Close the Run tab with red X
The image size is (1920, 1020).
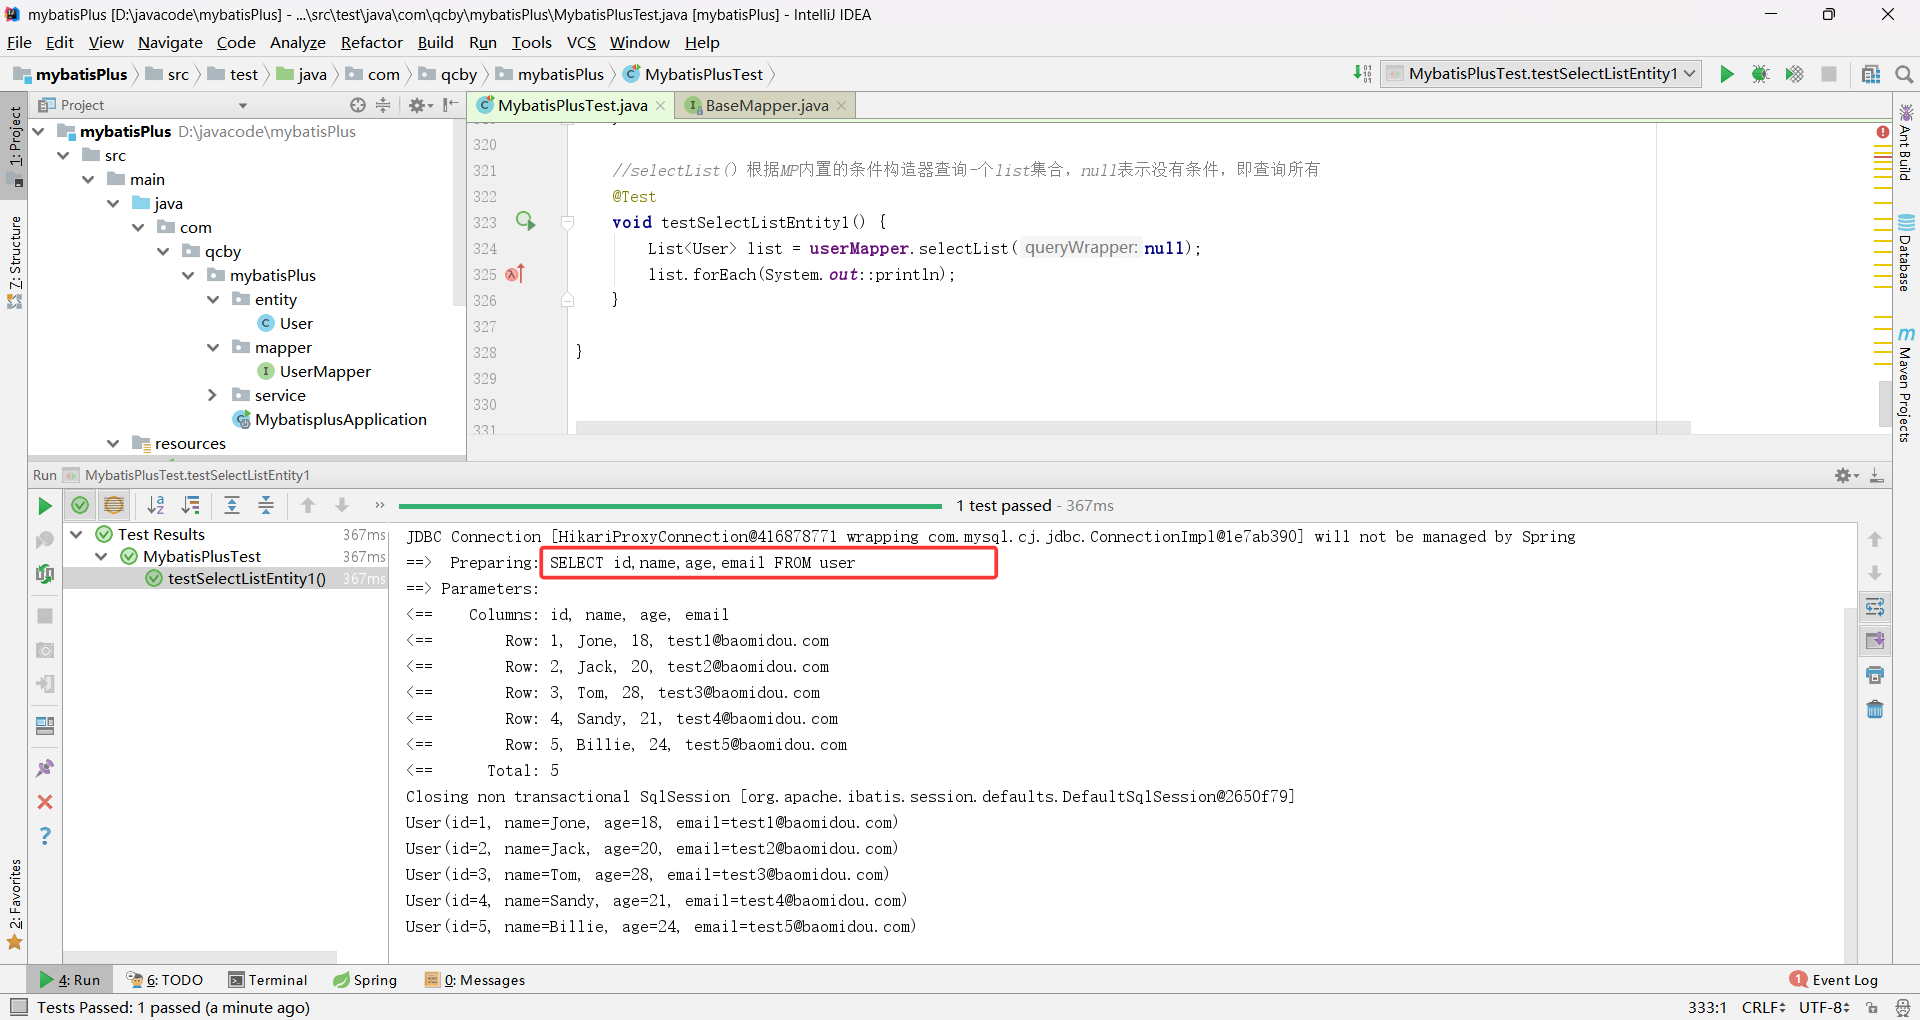pos(45,802)
